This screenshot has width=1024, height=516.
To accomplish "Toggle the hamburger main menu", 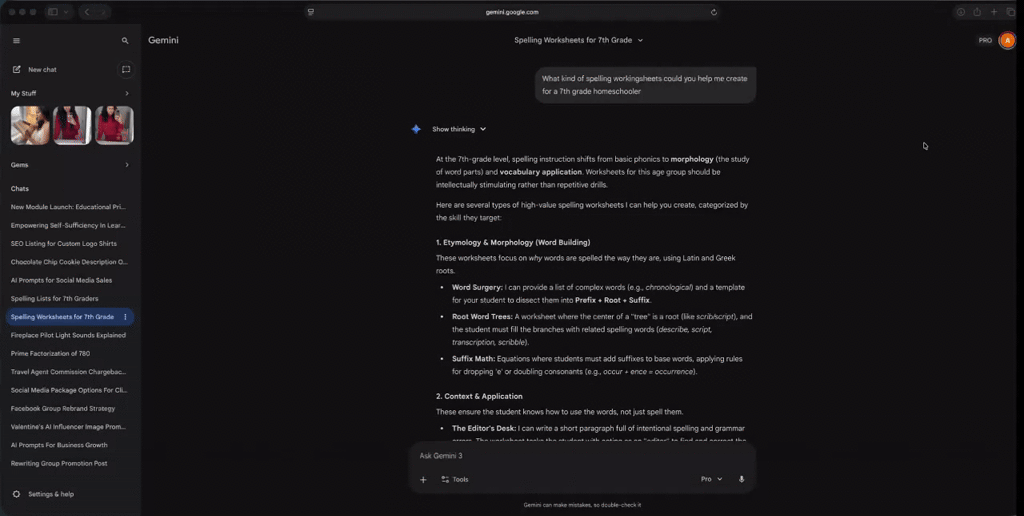I will (16, 41).
